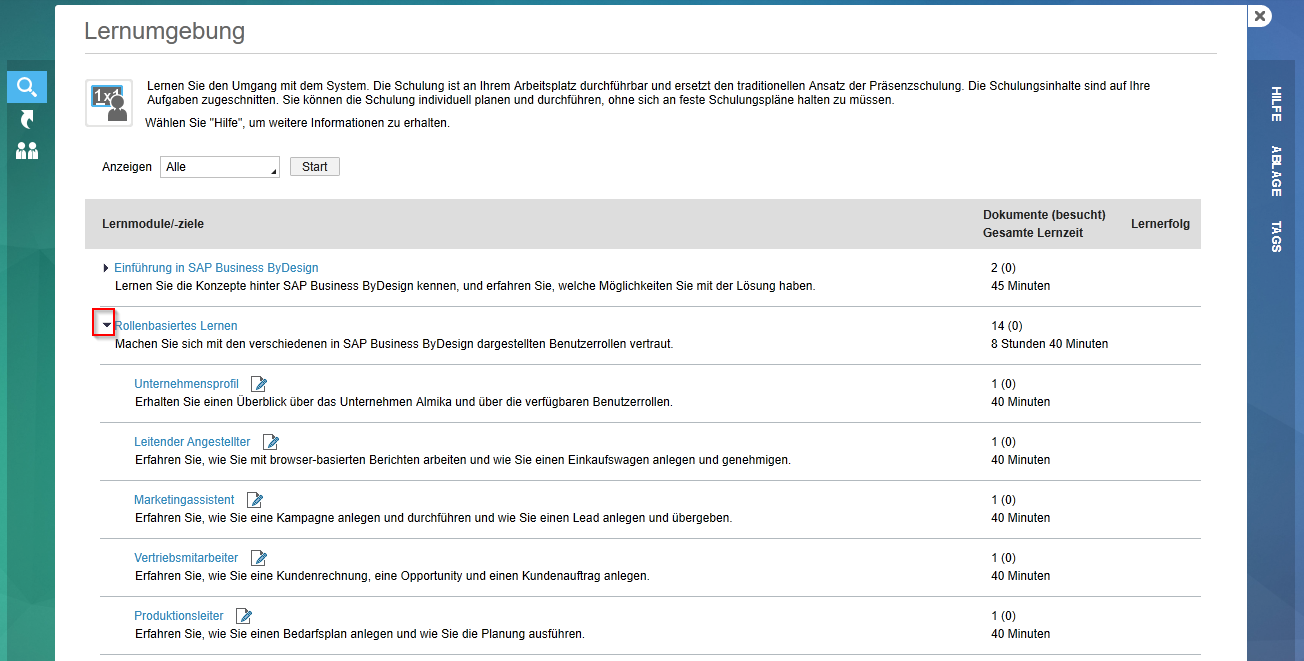This screenshot has height=661, width=1304.
Task: Open the Rollenbasiertes Lernen link
Action: (x=176, y=326)
